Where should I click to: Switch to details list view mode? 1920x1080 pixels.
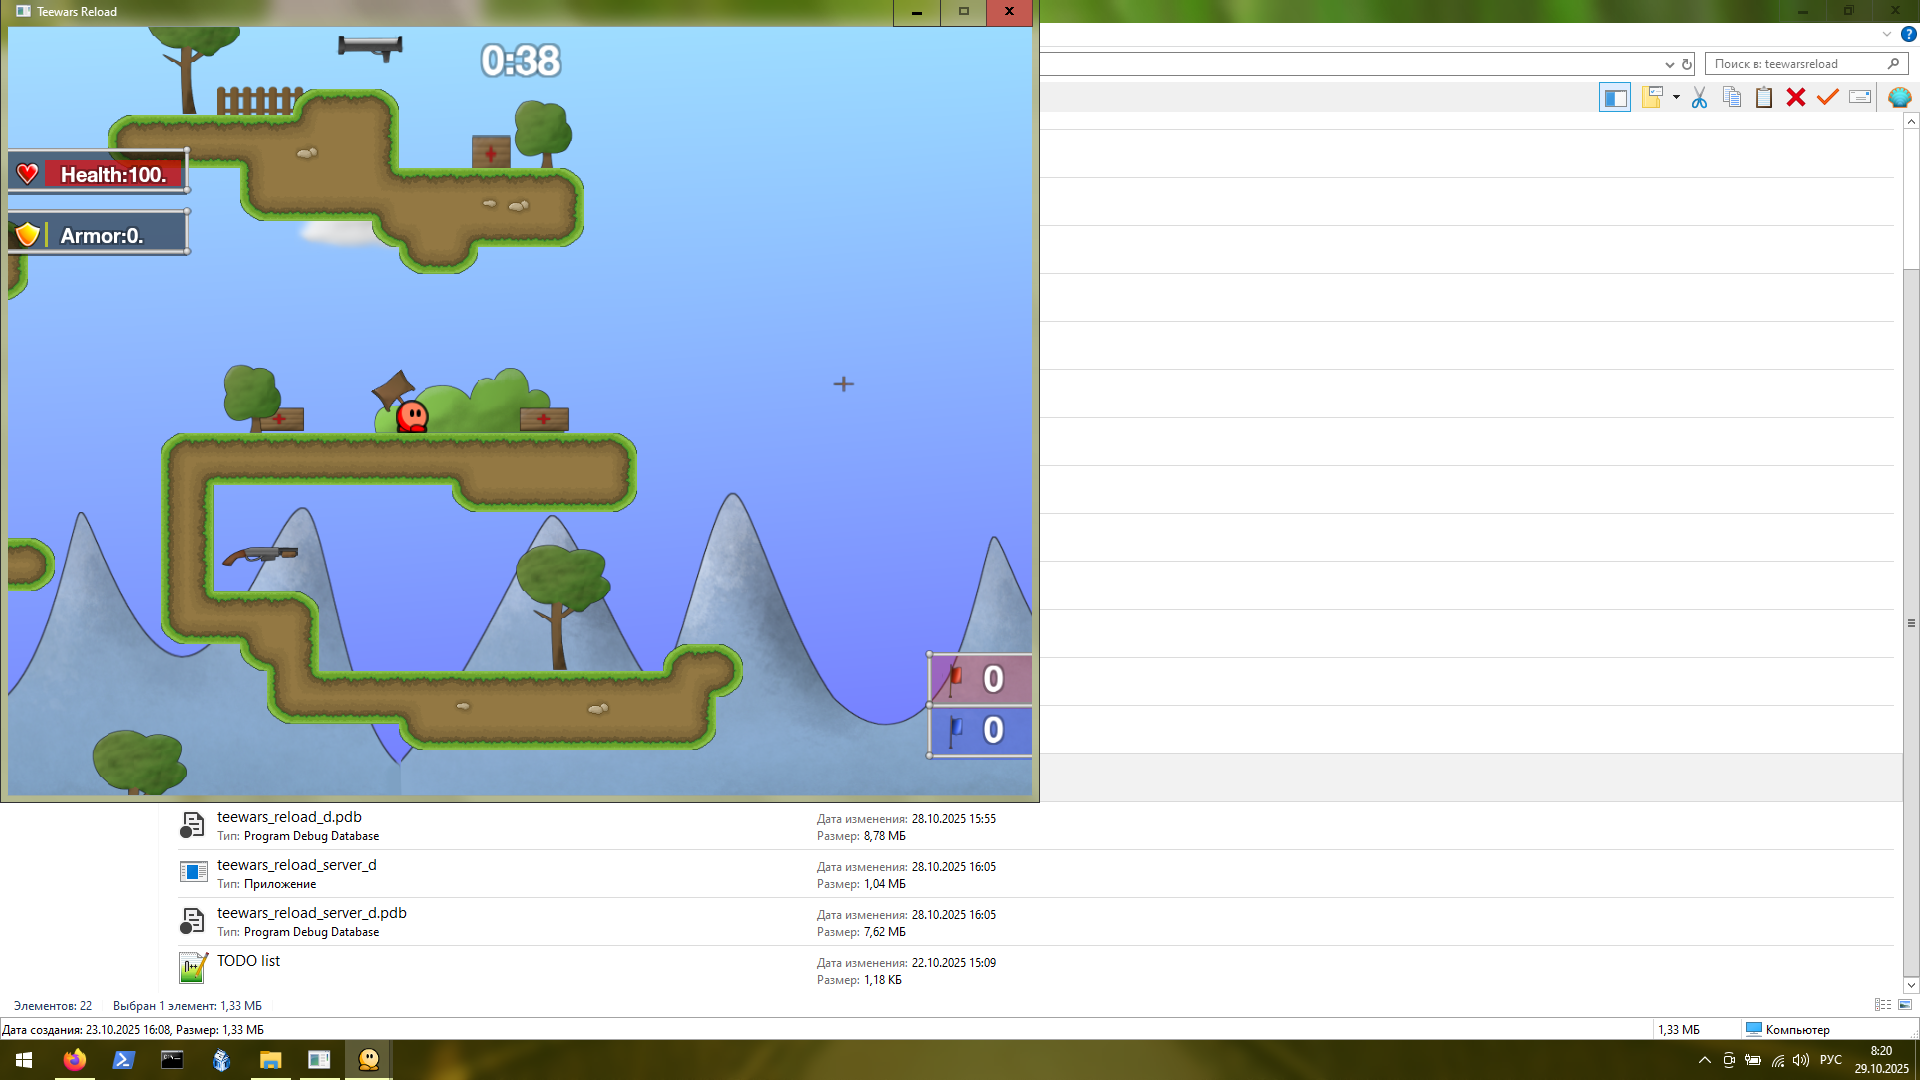pos(1882,1005)
